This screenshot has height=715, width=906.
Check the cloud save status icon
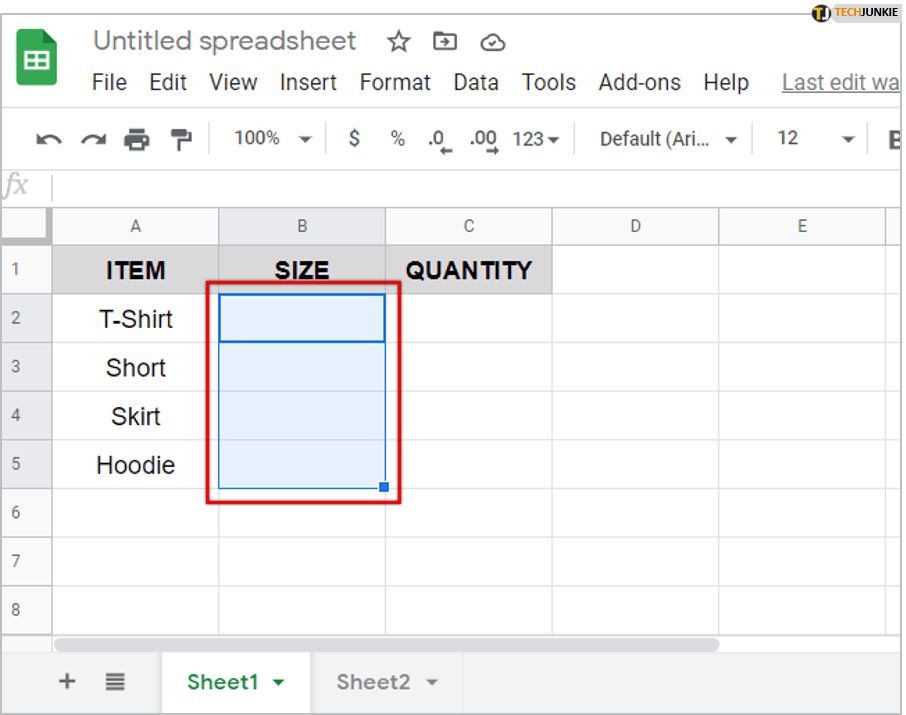tap(492, 42)
